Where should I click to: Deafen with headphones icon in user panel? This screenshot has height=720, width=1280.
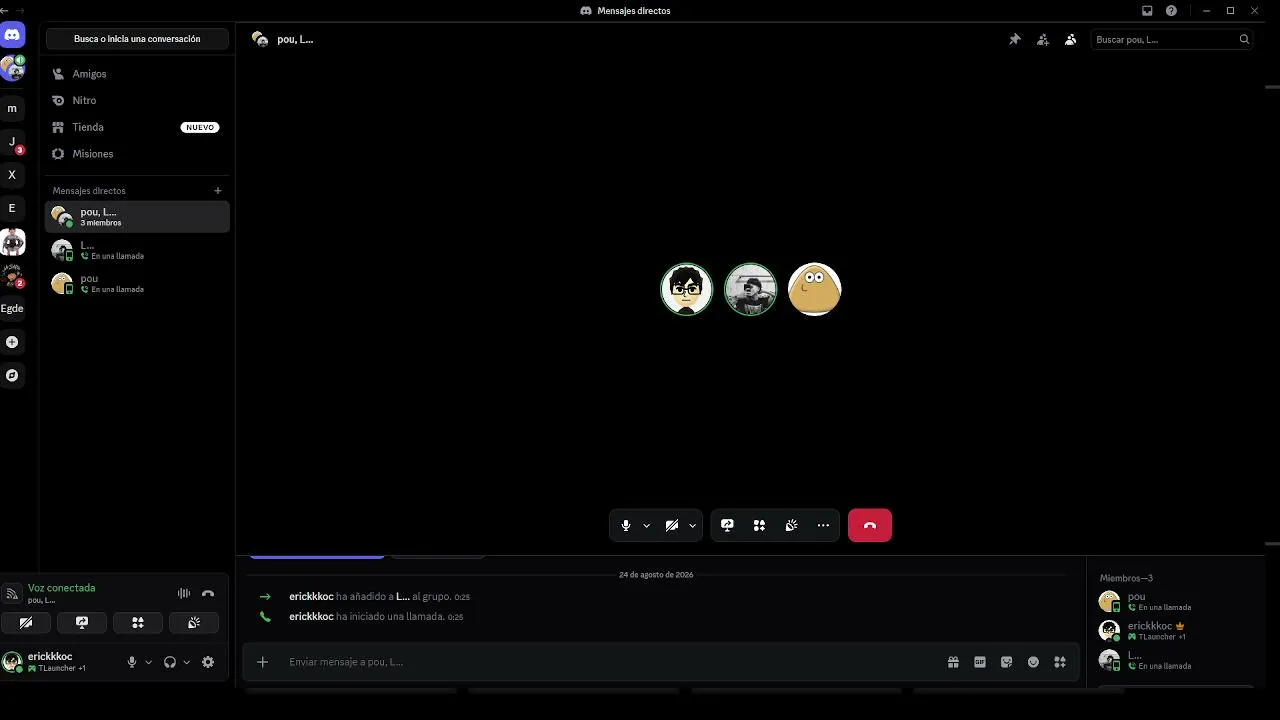[170, 662]
